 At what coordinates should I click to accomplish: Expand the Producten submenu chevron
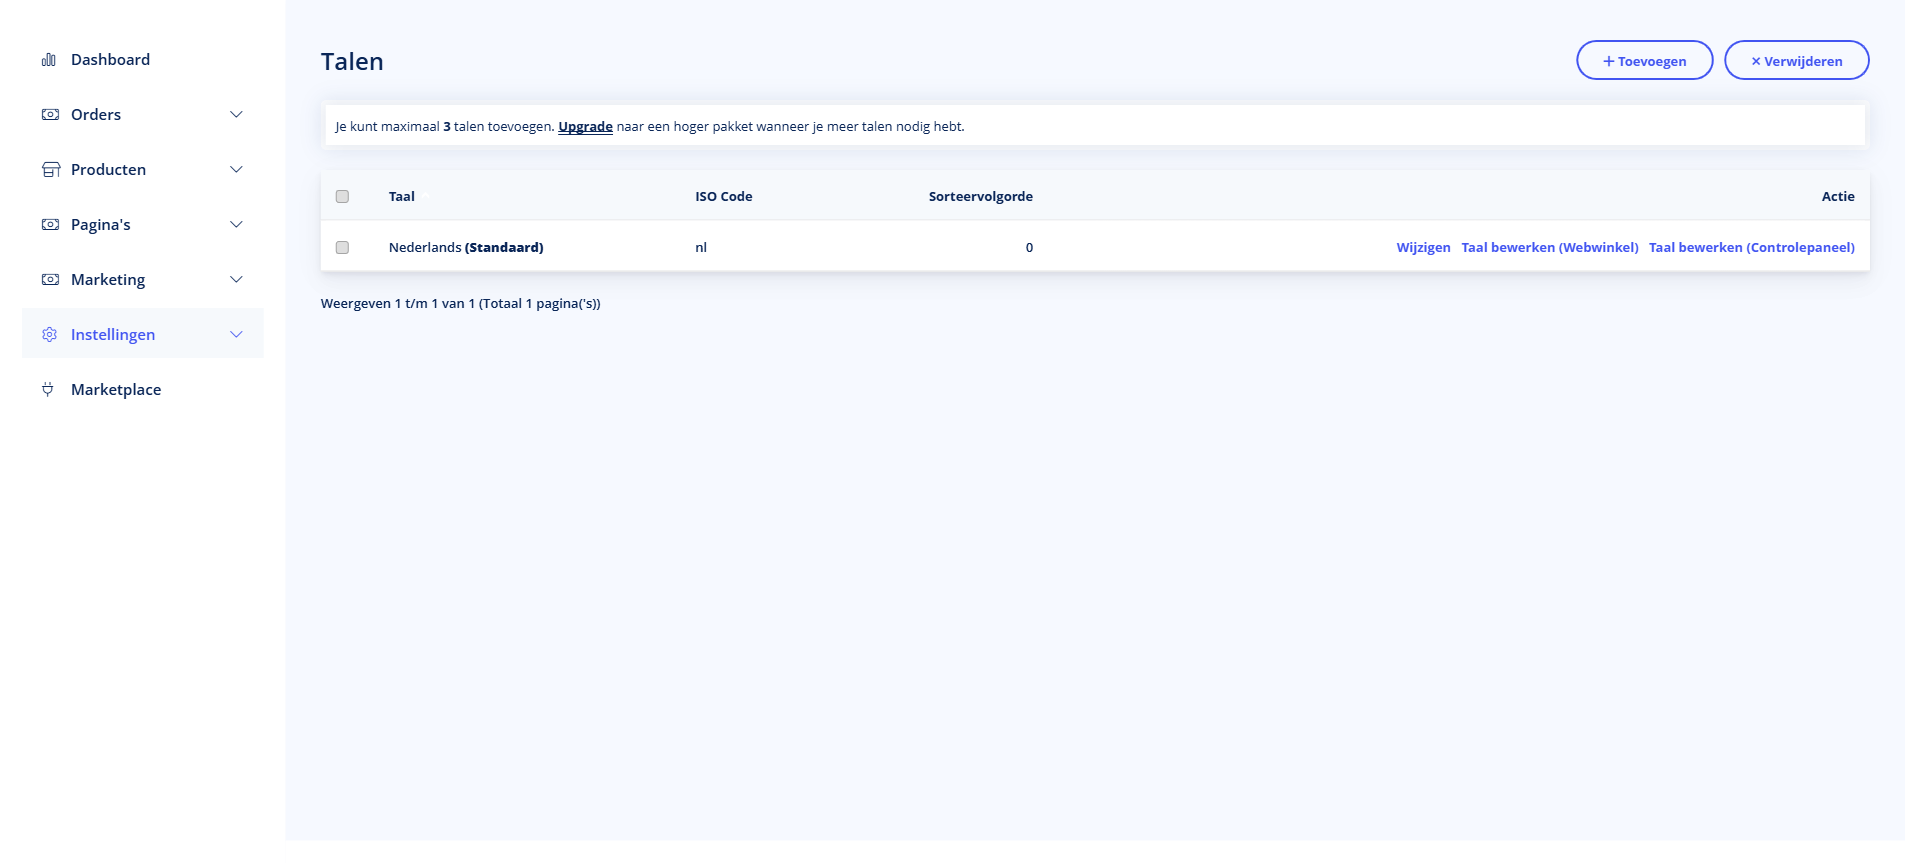pos(236,170)
